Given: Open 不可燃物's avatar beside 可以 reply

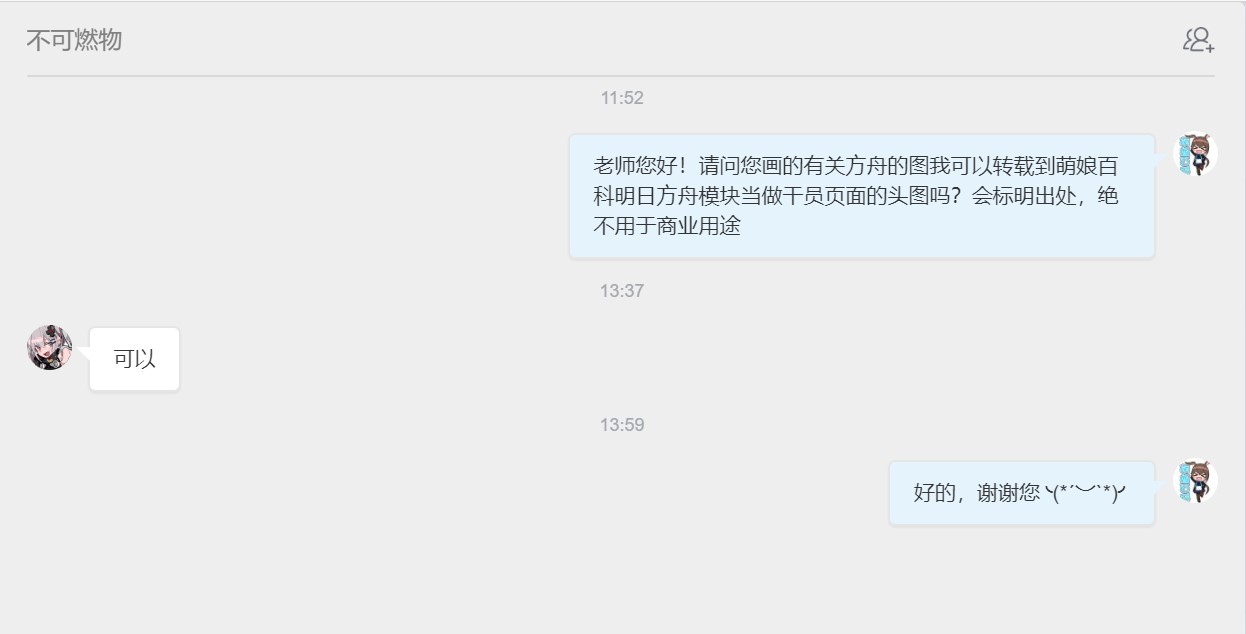Looking at the screenshot, I should 49,348.
